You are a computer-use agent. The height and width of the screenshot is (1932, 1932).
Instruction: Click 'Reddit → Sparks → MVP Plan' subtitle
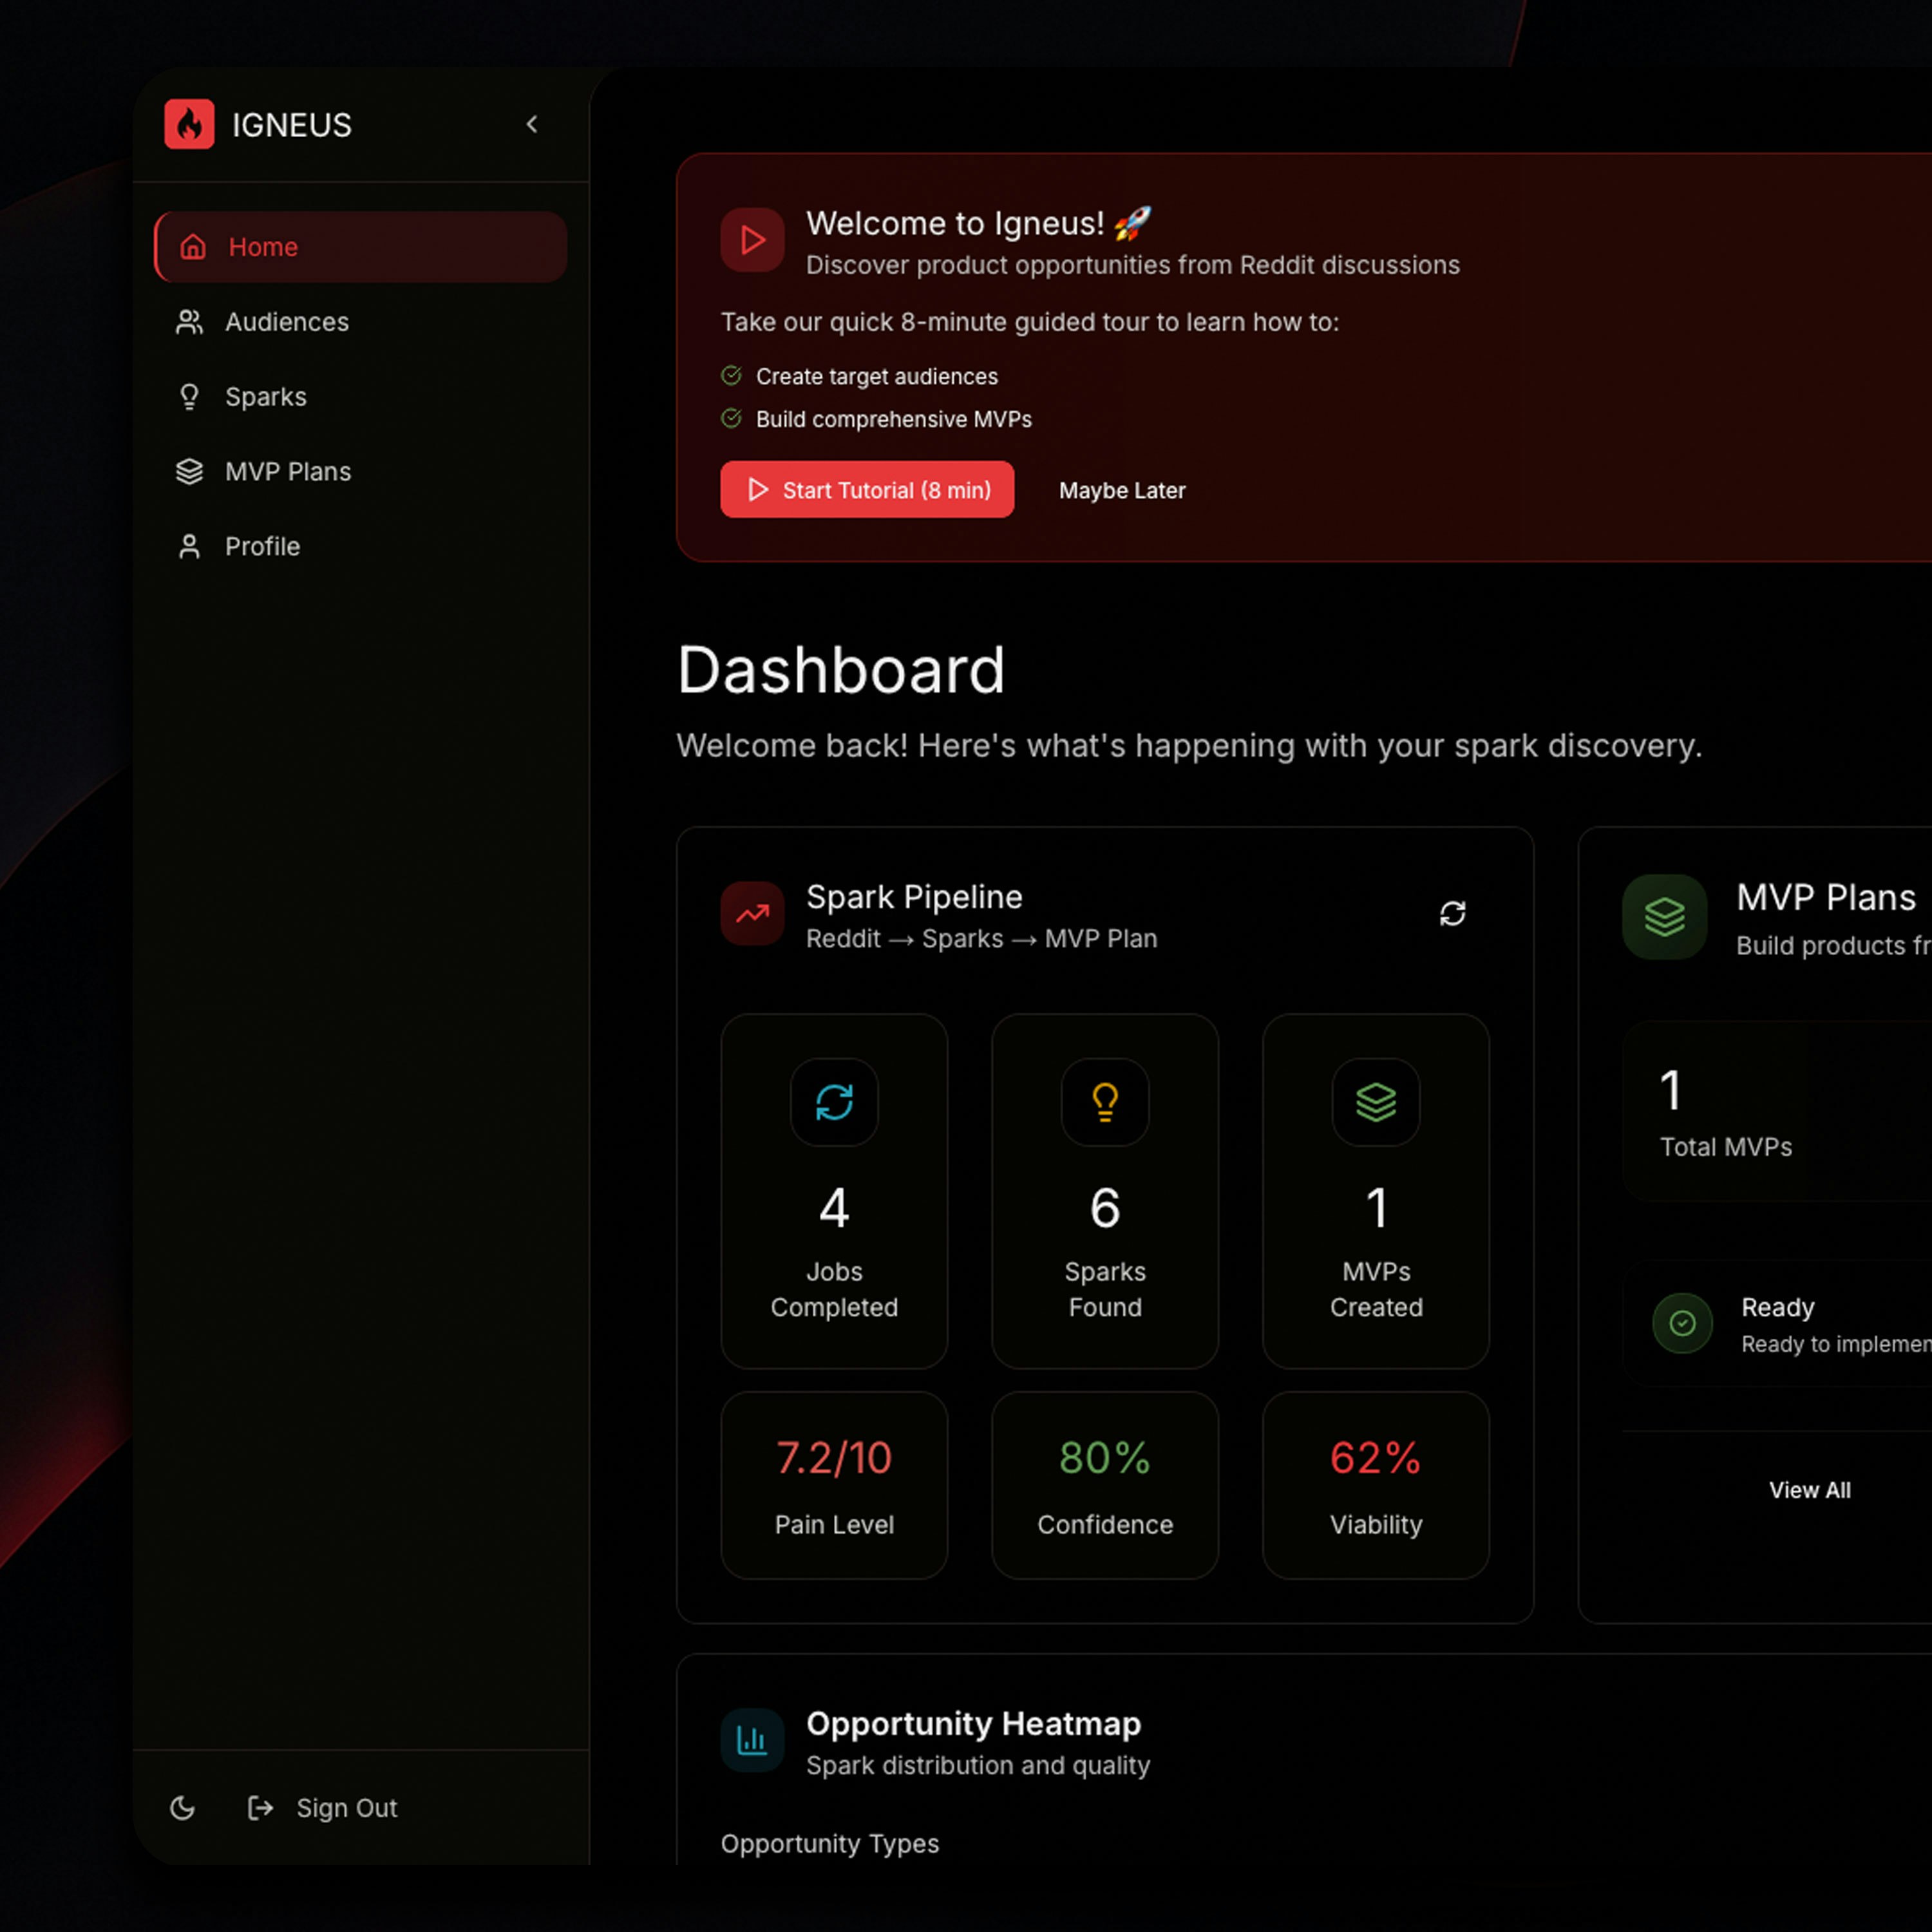coord(982,939)
